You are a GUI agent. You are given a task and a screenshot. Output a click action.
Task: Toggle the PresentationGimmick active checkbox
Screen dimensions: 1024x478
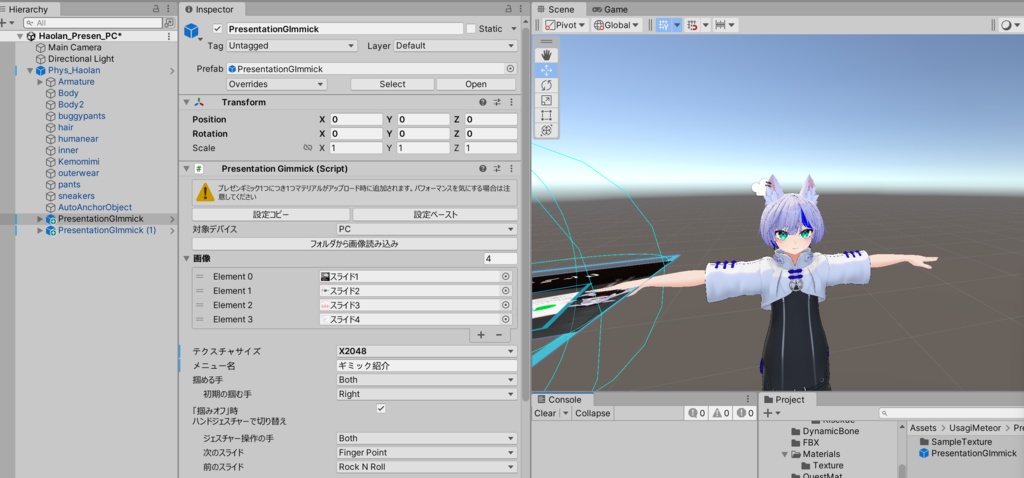[218, 29]
